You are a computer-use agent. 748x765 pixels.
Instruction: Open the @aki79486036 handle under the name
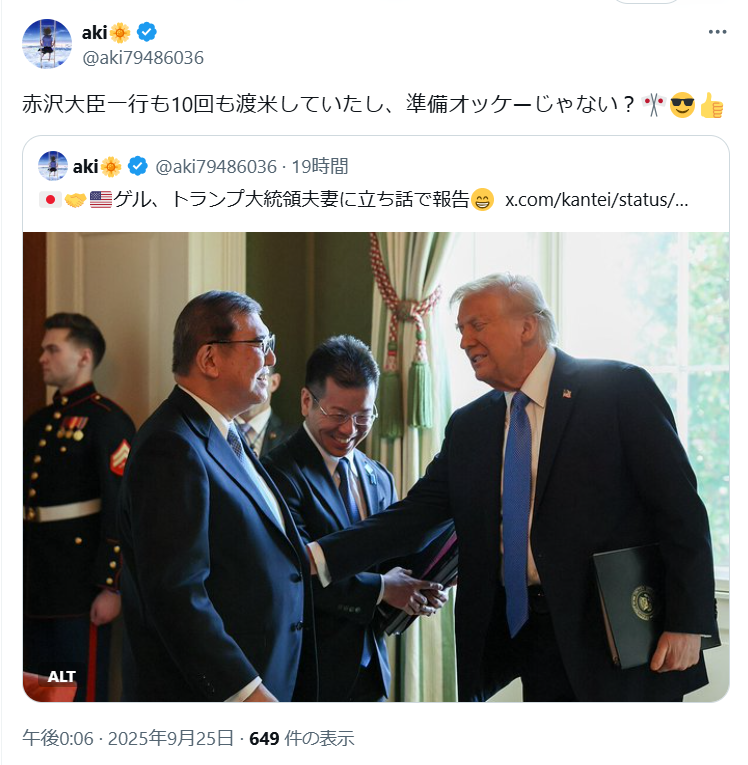point(143,58)
